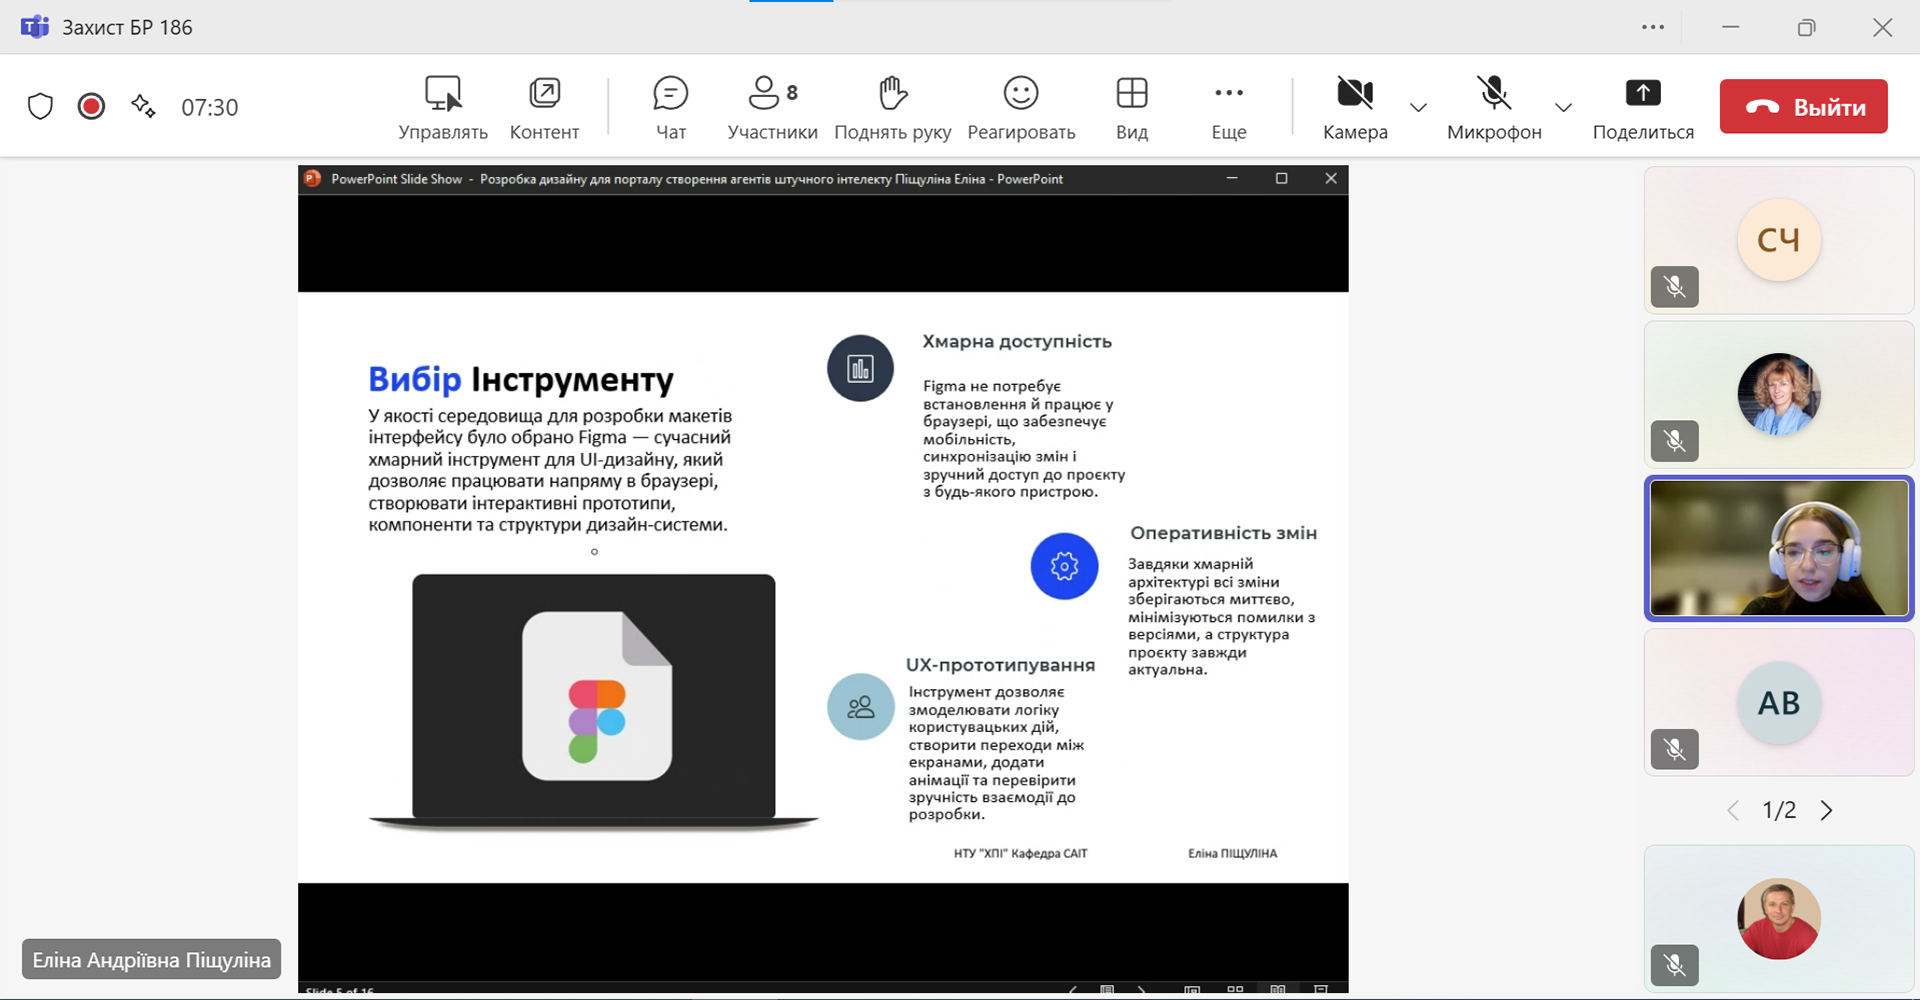The width and height of the screenshot is (1920, 1000).
Task: Show the Участники list
Action: click(x=771, y=107)
